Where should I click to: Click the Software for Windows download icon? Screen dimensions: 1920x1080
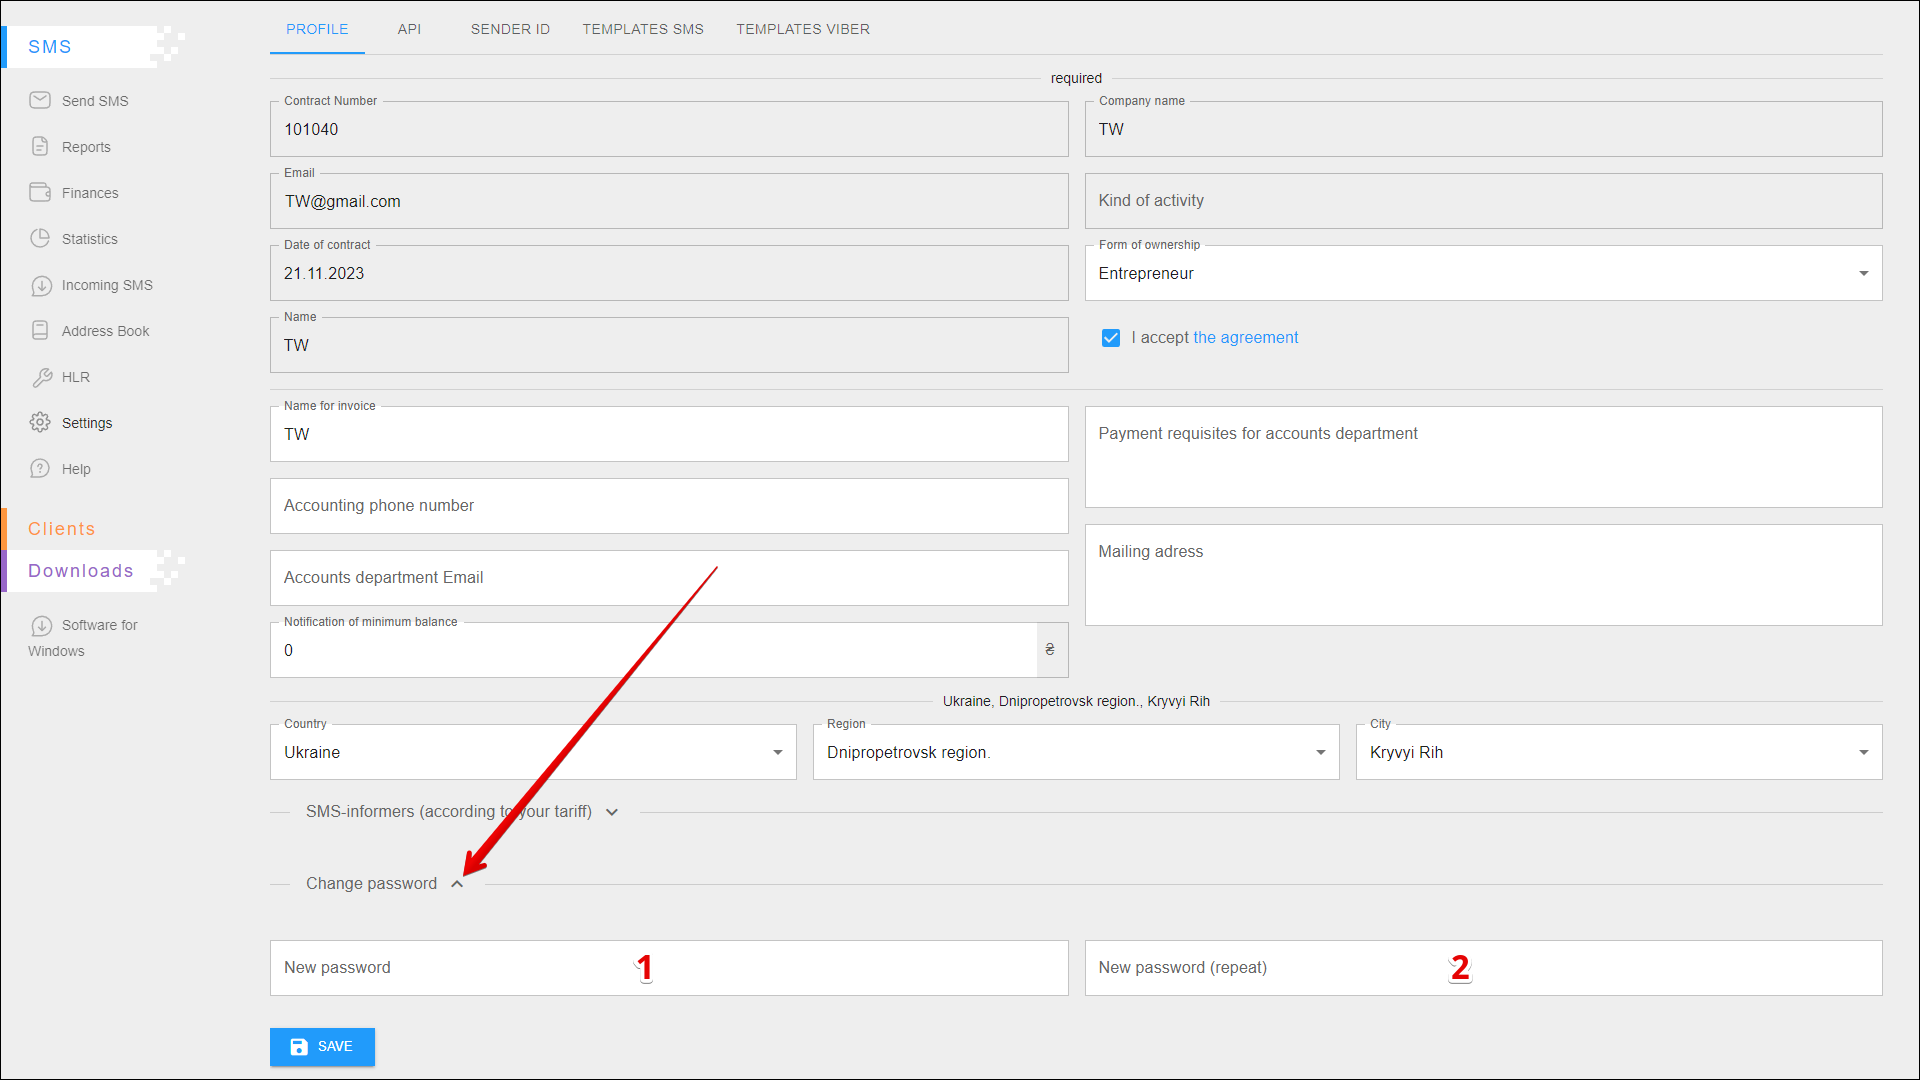41,625
